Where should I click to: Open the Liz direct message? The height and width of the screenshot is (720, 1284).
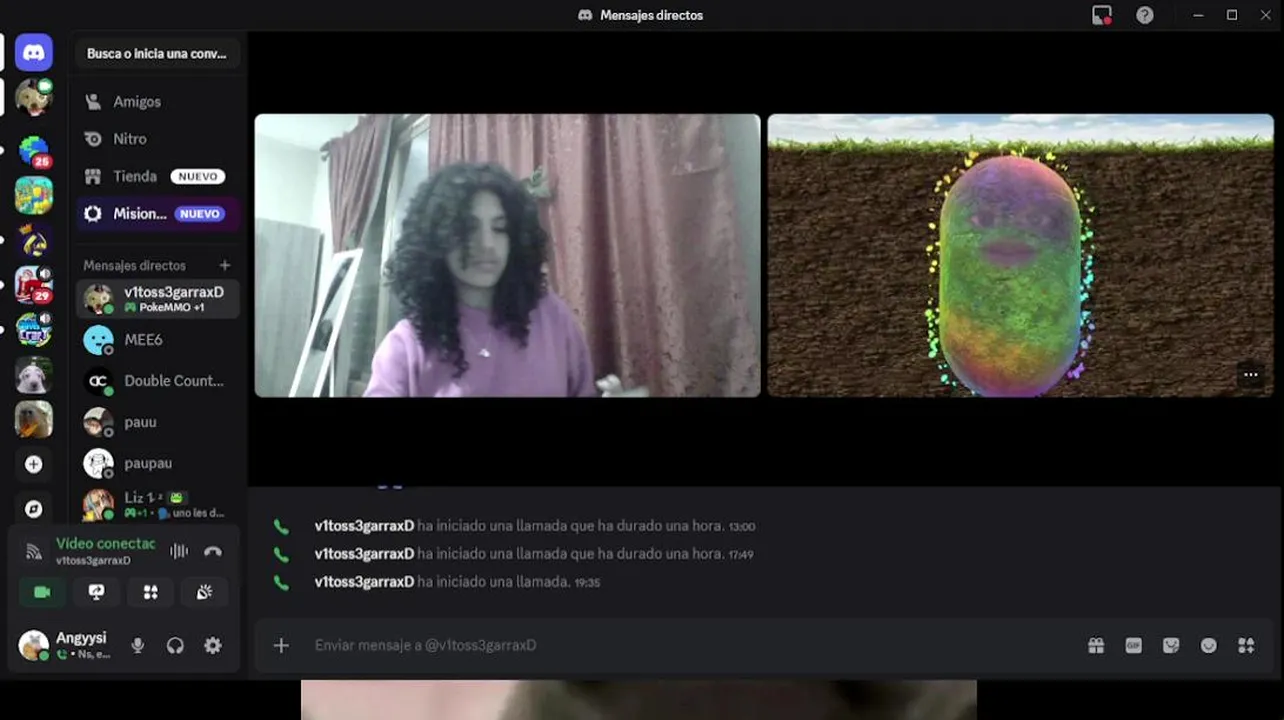tap(157, 504)
